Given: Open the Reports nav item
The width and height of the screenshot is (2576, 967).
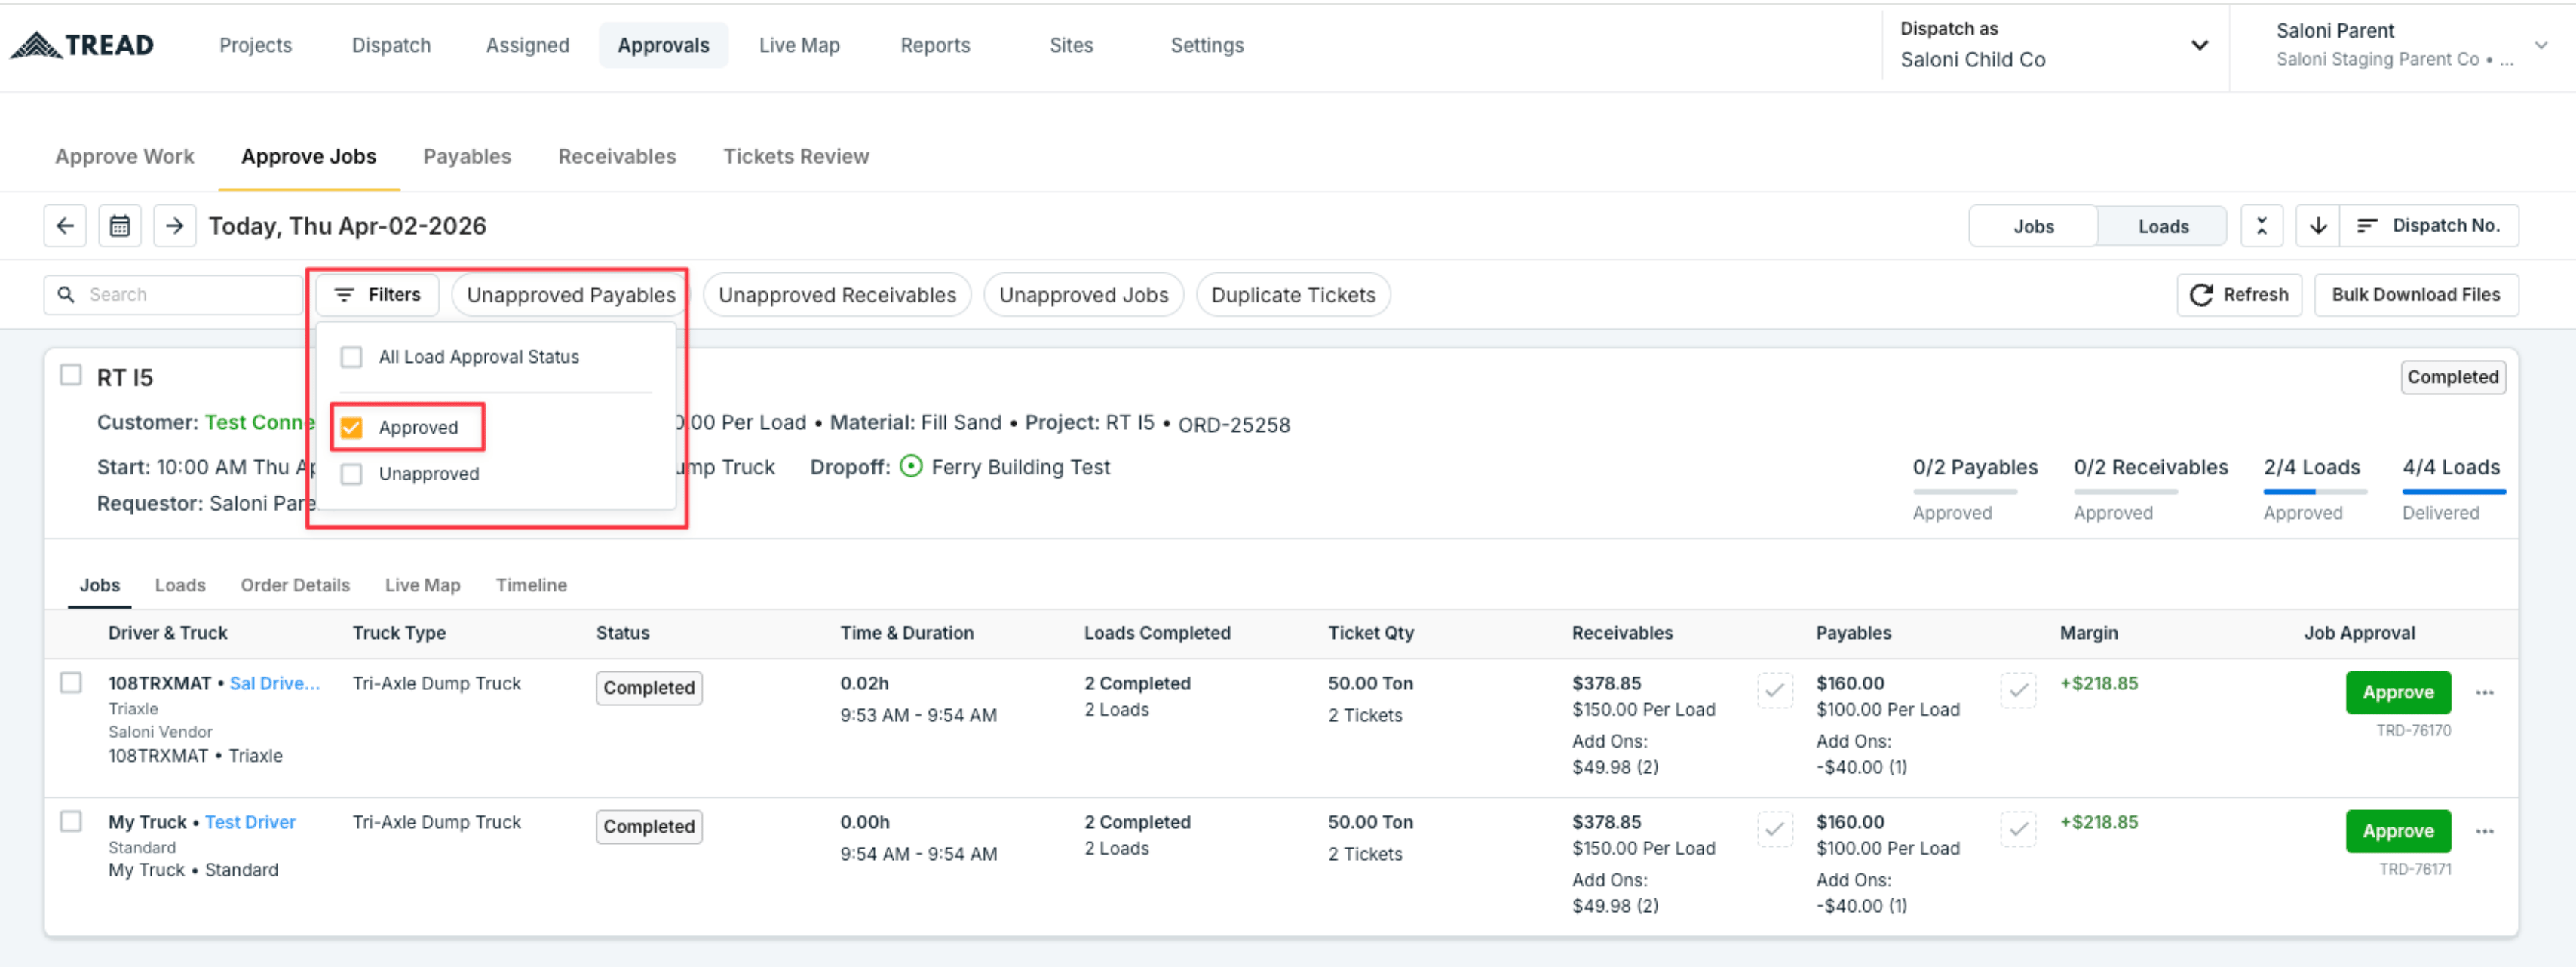Looking at the screenshot, I should [935, 45].
